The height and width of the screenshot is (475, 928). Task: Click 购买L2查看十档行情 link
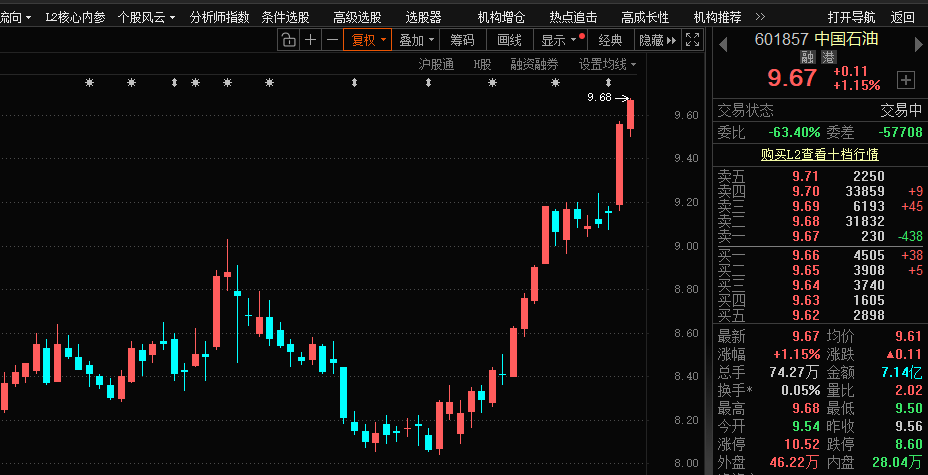coord(819,154)
